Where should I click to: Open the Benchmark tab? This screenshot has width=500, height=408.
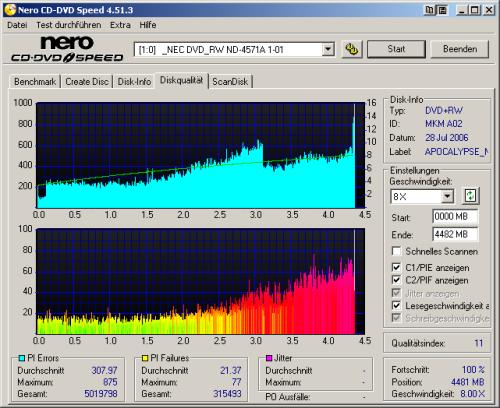35,82
